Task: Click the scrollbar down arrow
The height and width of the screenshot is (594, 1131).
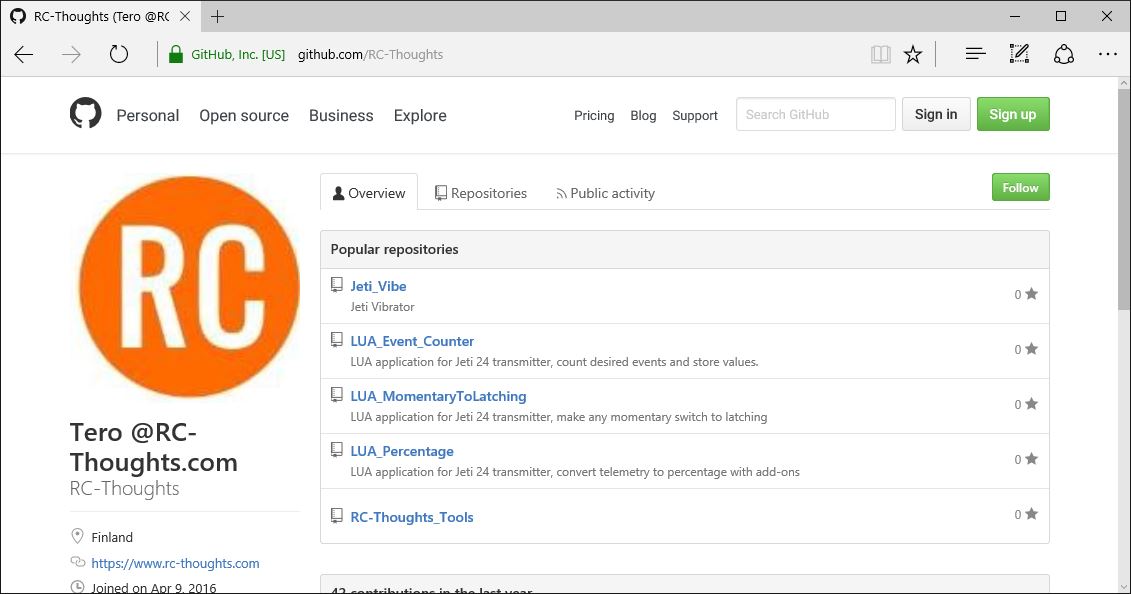Action: [x=1124, y=587]
